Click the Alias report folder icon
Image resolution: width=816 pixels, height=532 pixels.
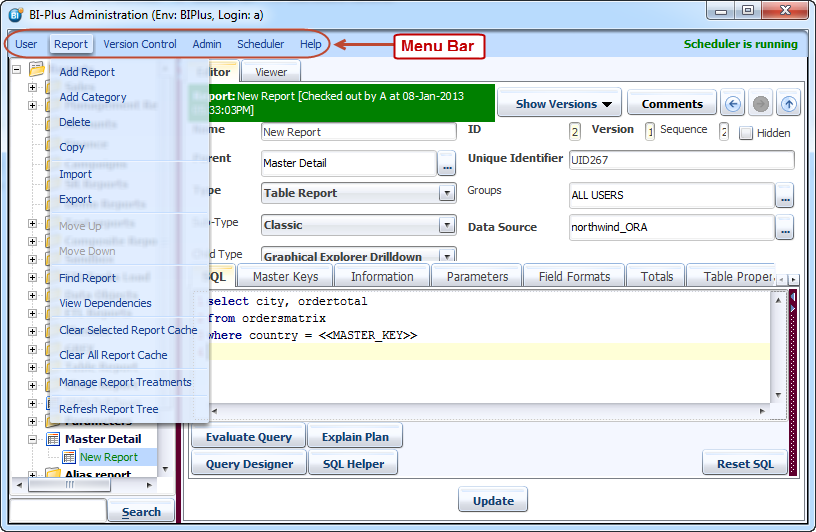[x=53, y=475]
